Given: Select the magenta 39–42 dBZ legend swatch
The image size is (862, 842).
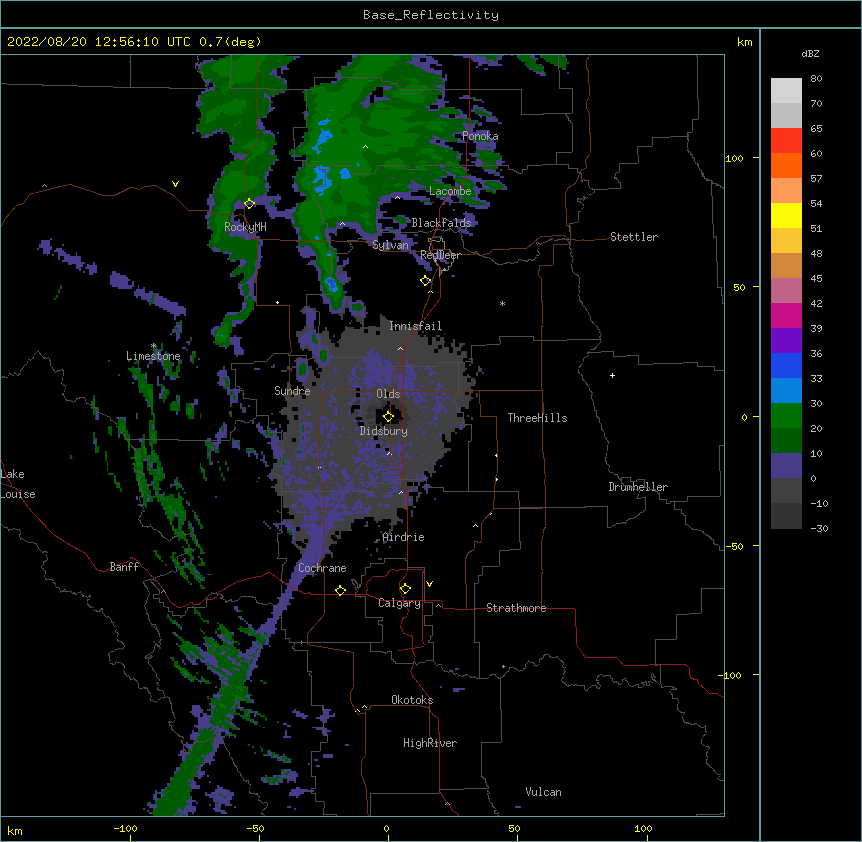Looking at the screenshot, I should pos(786,315).
